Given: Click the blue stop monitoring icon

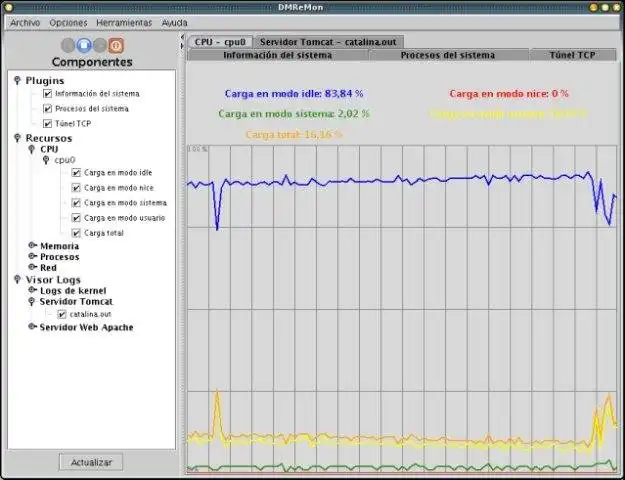Looking at the screenshot, I should [84, 45].
